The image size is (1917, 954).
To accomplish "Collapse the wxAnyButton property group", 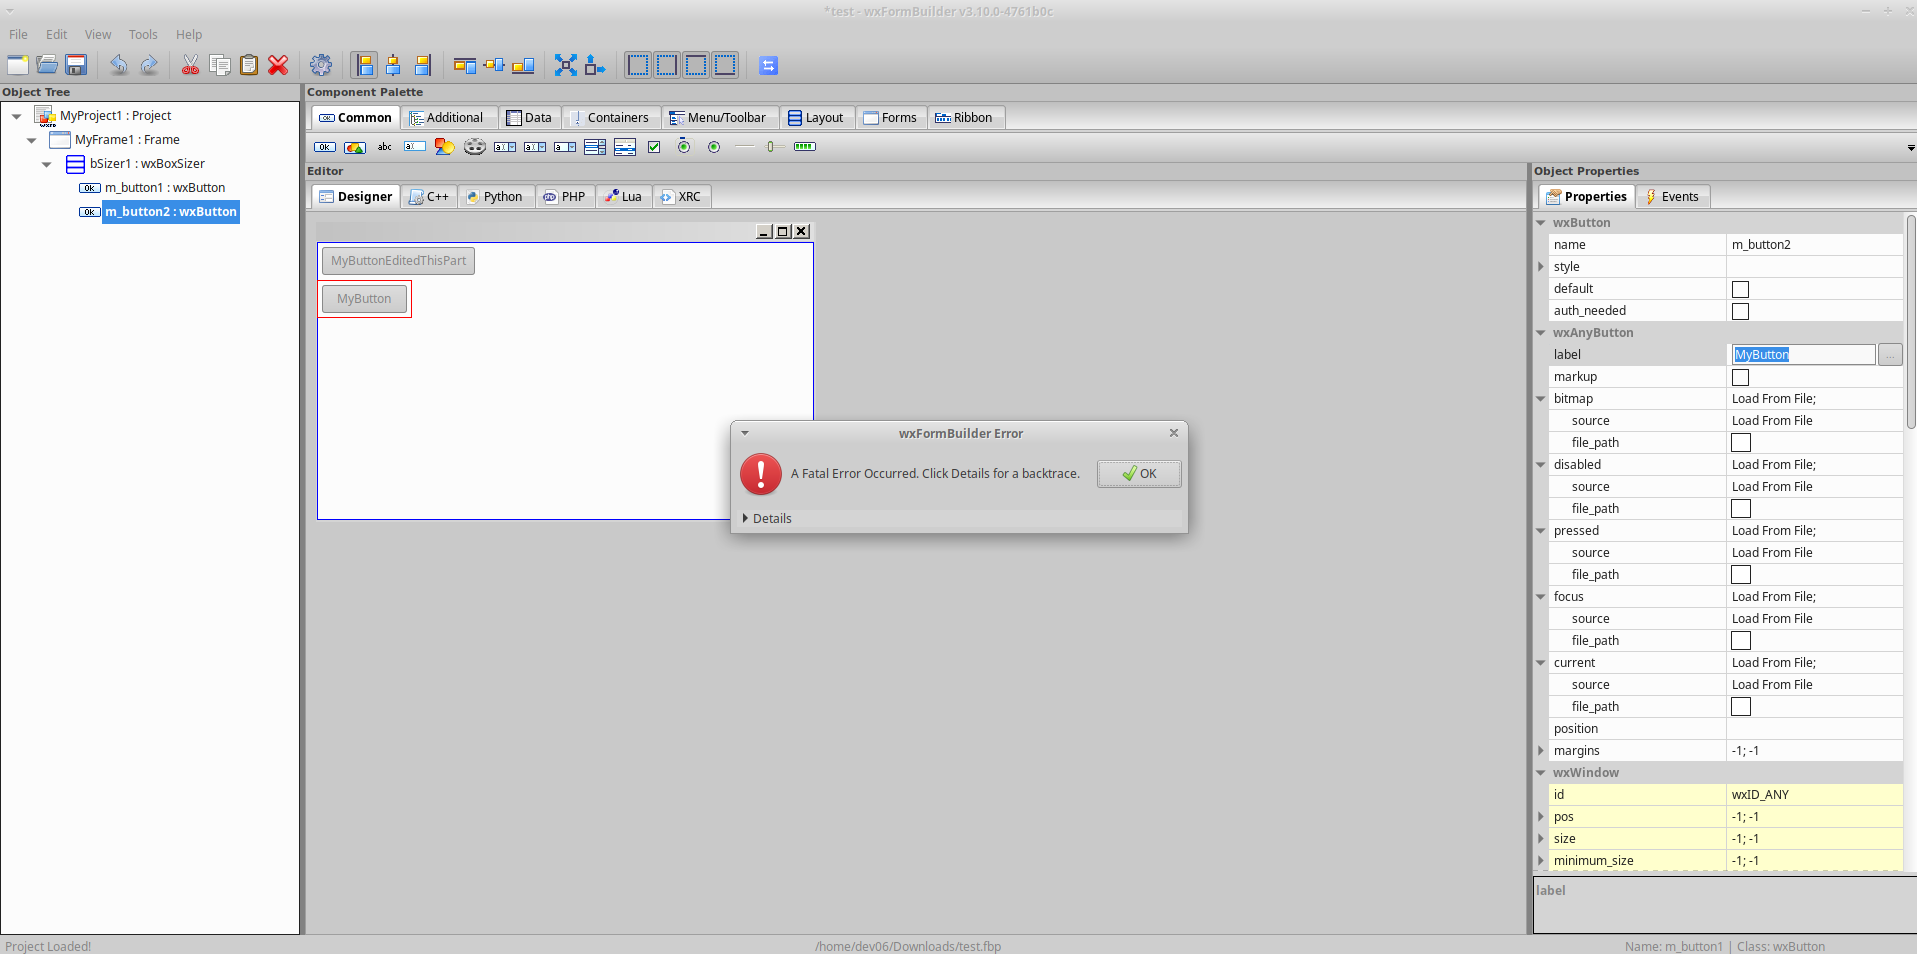I will click(x=1540, y=333).
